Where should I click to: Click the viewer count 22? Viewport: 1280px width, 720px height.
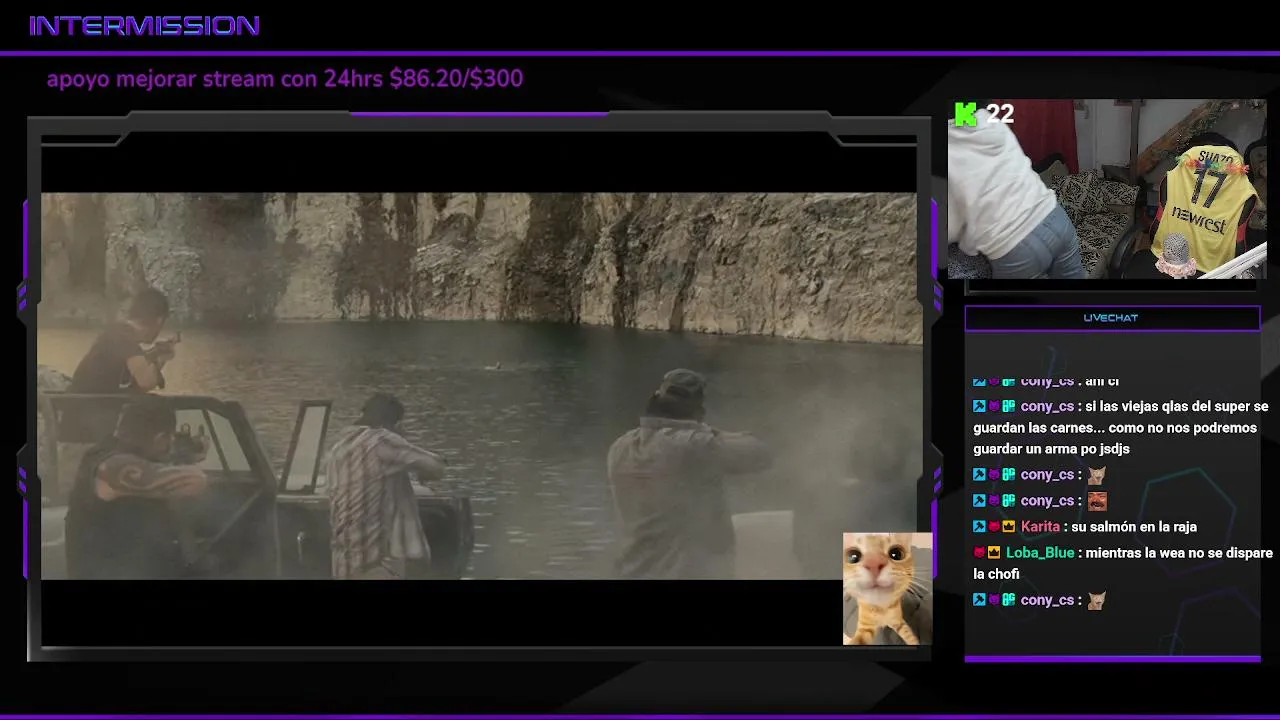click(1000, 114)
